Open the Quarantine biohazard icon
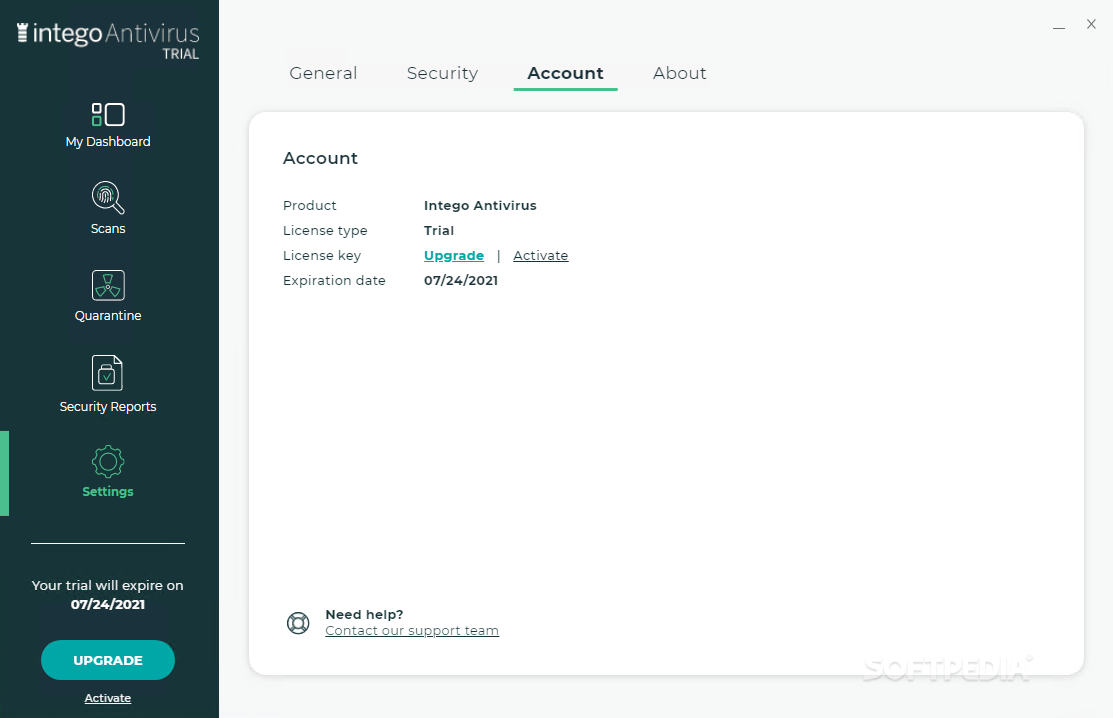This screenshot has height=718, width=1113. 108,285
